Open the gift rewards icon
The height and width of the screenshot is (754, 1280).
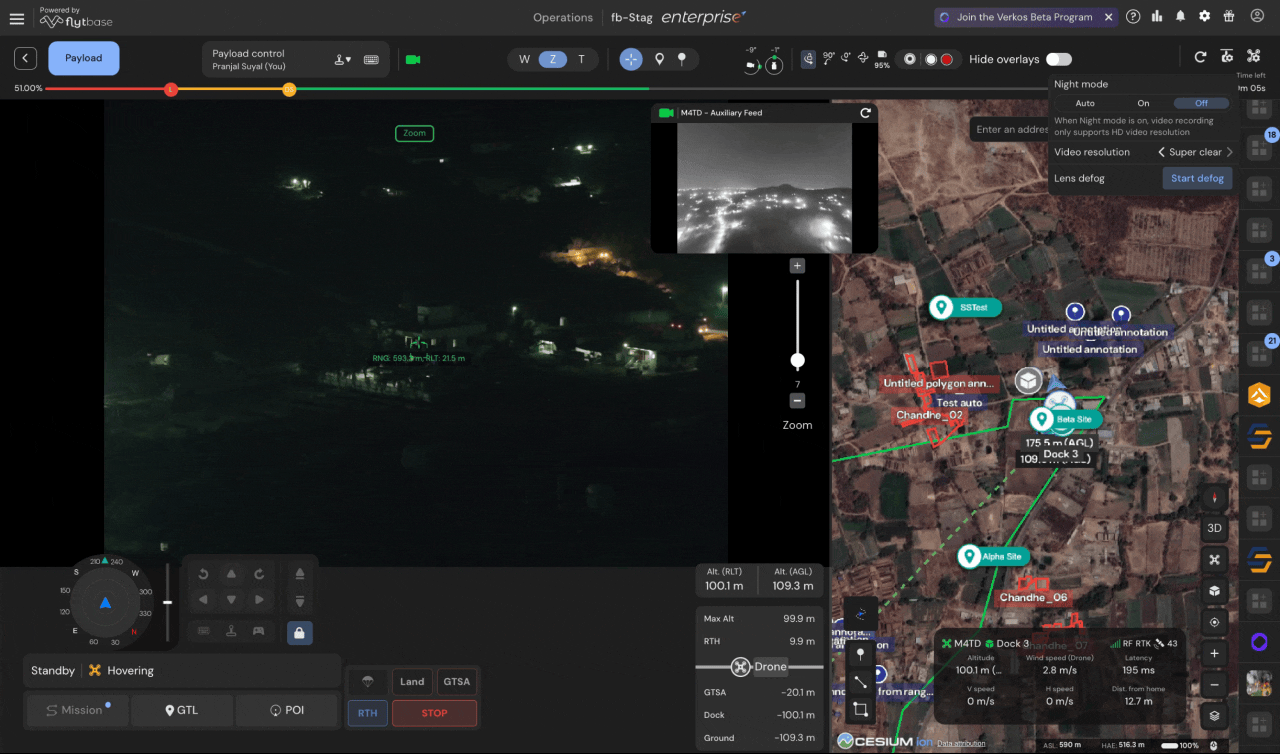click(x=1228, y=17)
